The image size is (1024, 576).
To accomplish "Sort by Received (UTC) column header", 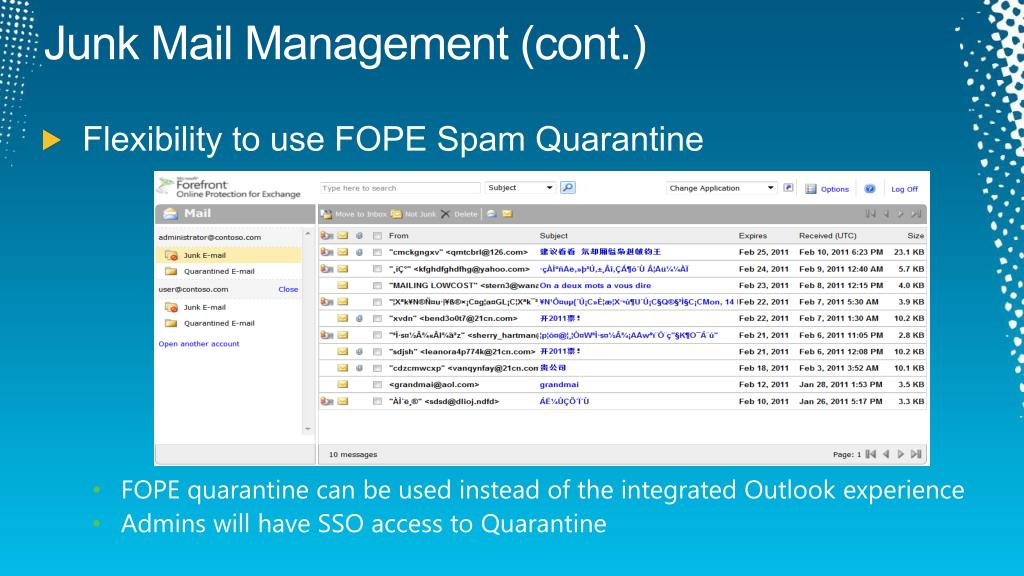I will (x=827, y=236).
